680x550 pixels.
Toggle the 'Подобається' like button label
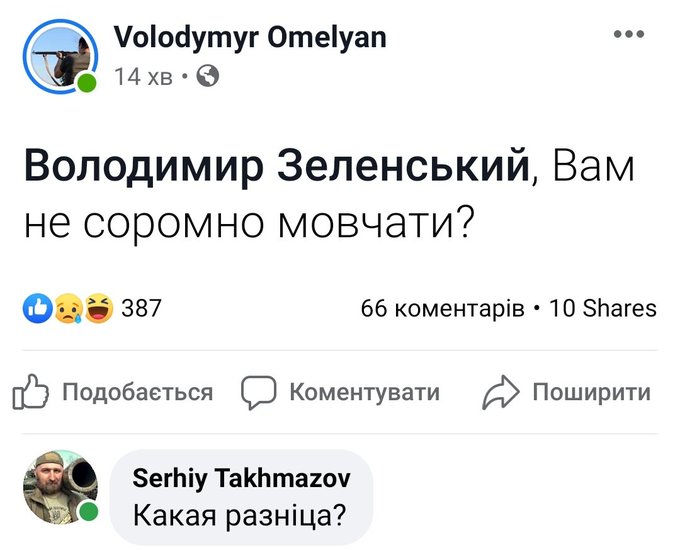point(137,393)
